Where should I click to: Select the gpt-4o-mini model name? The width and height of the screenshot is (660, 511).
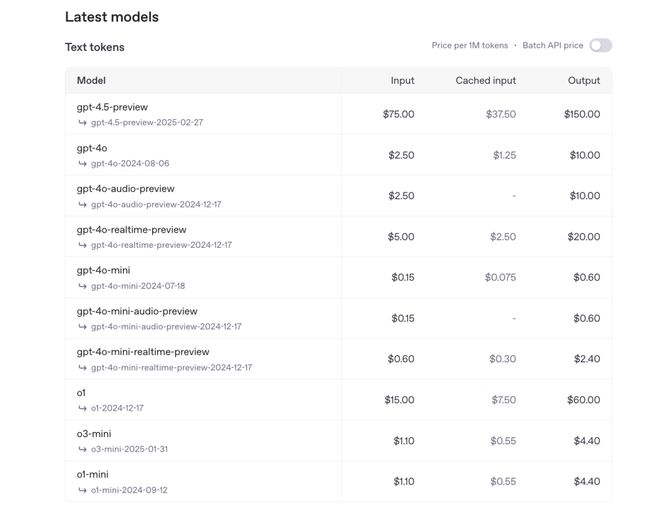103,270
